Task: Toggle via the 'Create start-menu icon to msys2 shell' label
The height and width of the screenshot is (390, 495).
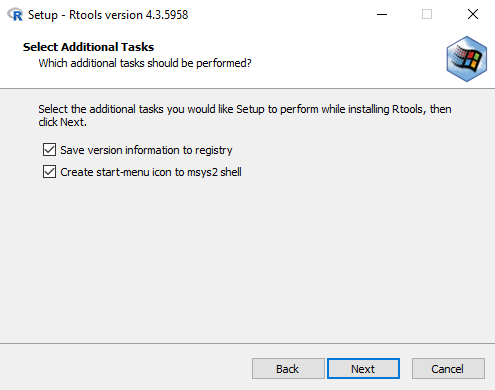Action: 151,172
